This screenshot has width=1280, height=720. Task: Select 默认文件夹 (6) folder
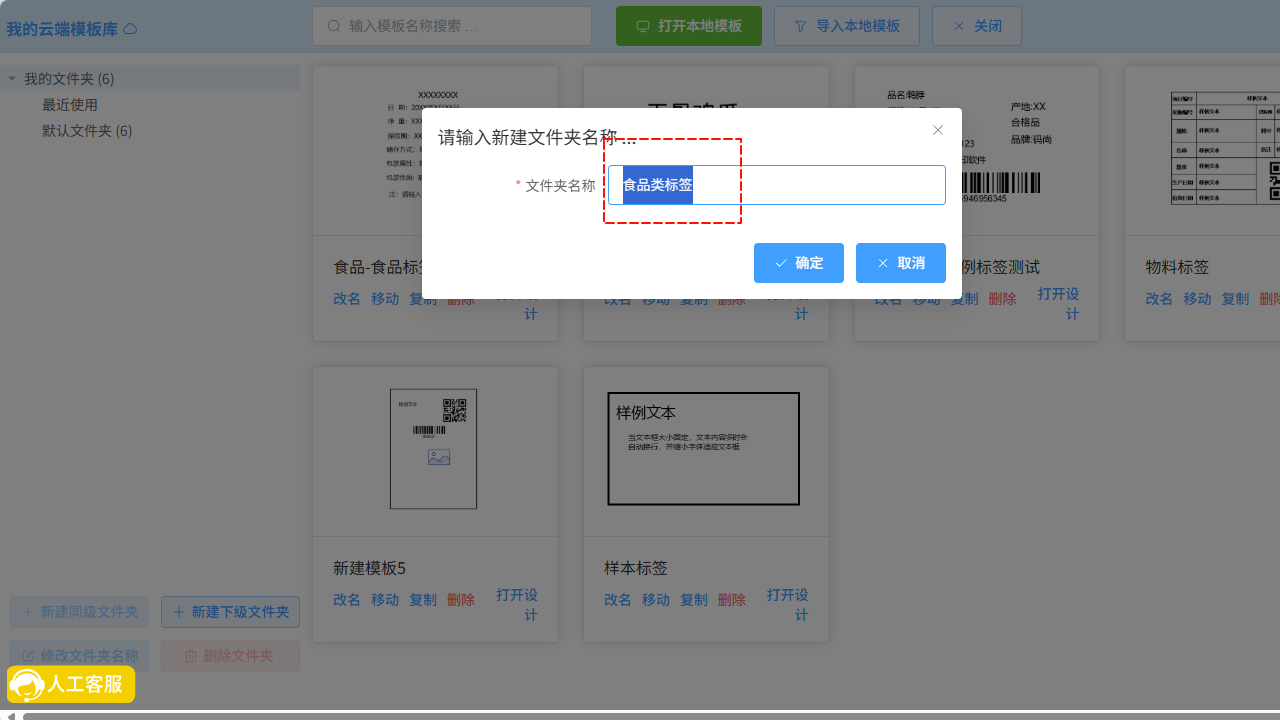click(x=87, y=131)
